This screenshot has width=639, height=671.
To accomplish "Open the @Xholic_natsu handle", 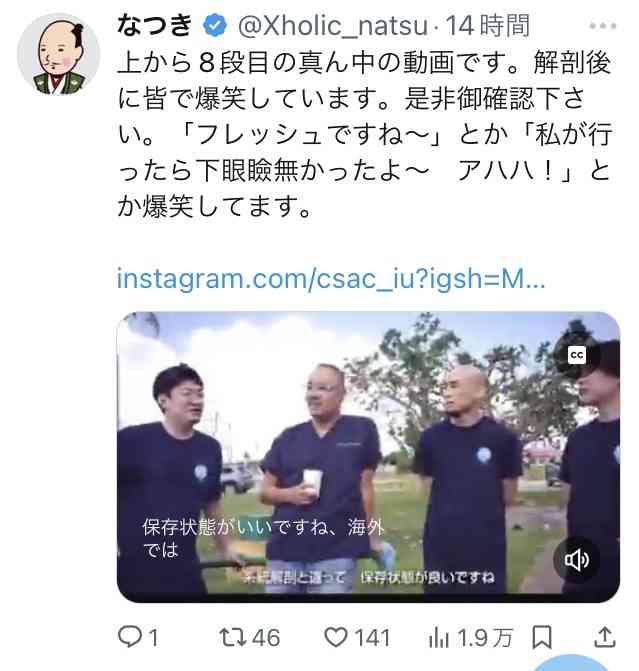I will [333, 26].
